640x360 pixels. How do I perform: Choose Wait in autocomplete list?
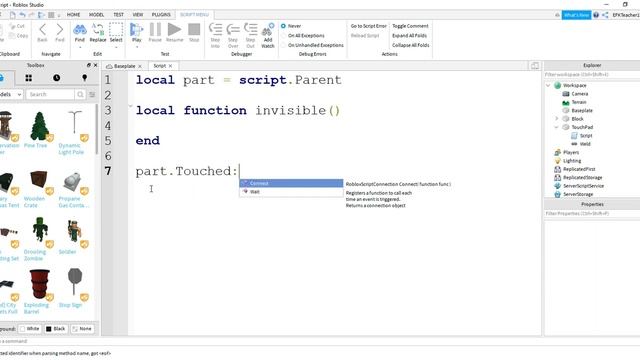point(291,191)
